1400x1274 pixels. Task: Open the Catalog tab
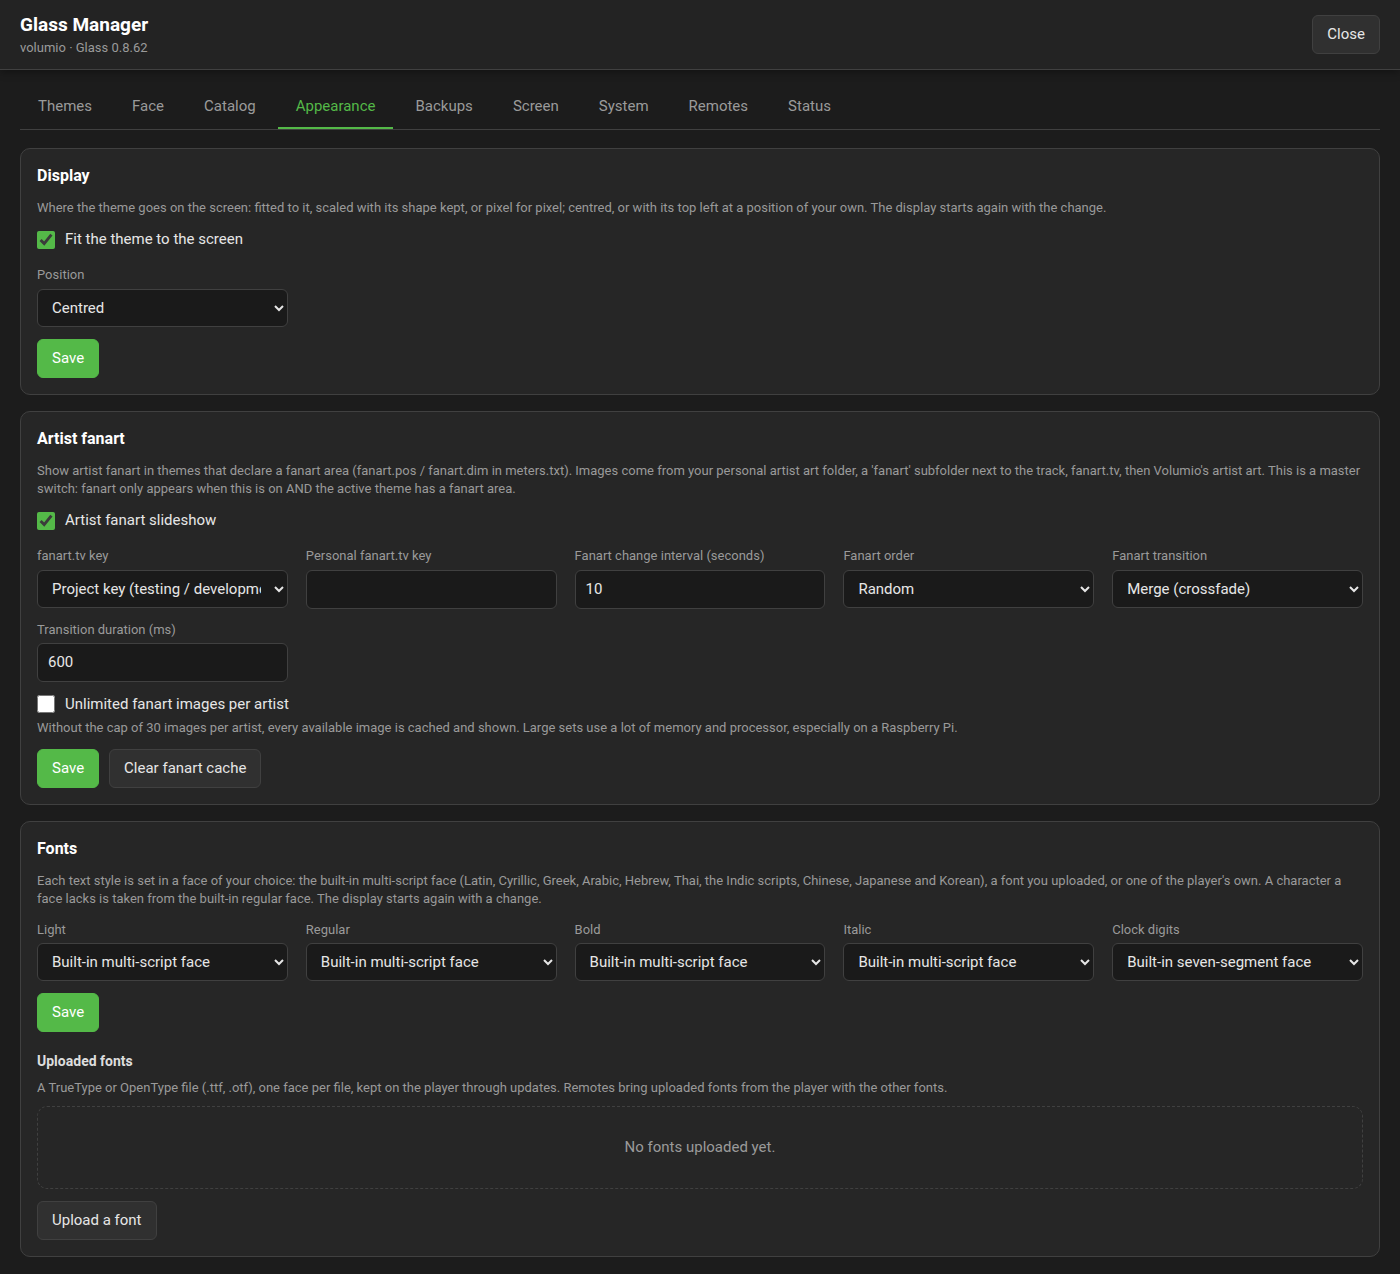pyautogui.click(x=230, y=106)
